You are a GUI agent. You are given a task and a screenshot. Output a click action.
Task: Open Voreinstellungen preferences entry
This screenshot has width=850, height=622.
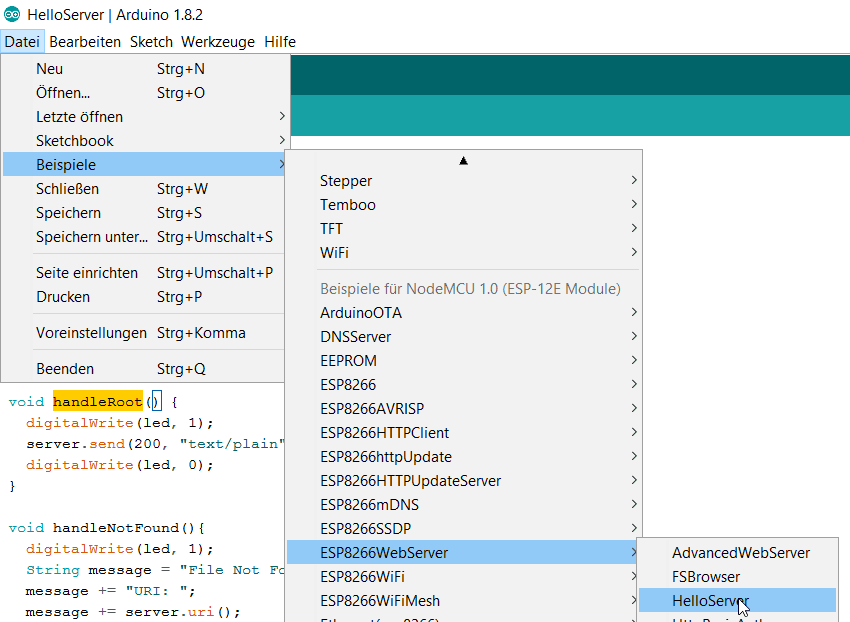[x=91, y=333]
